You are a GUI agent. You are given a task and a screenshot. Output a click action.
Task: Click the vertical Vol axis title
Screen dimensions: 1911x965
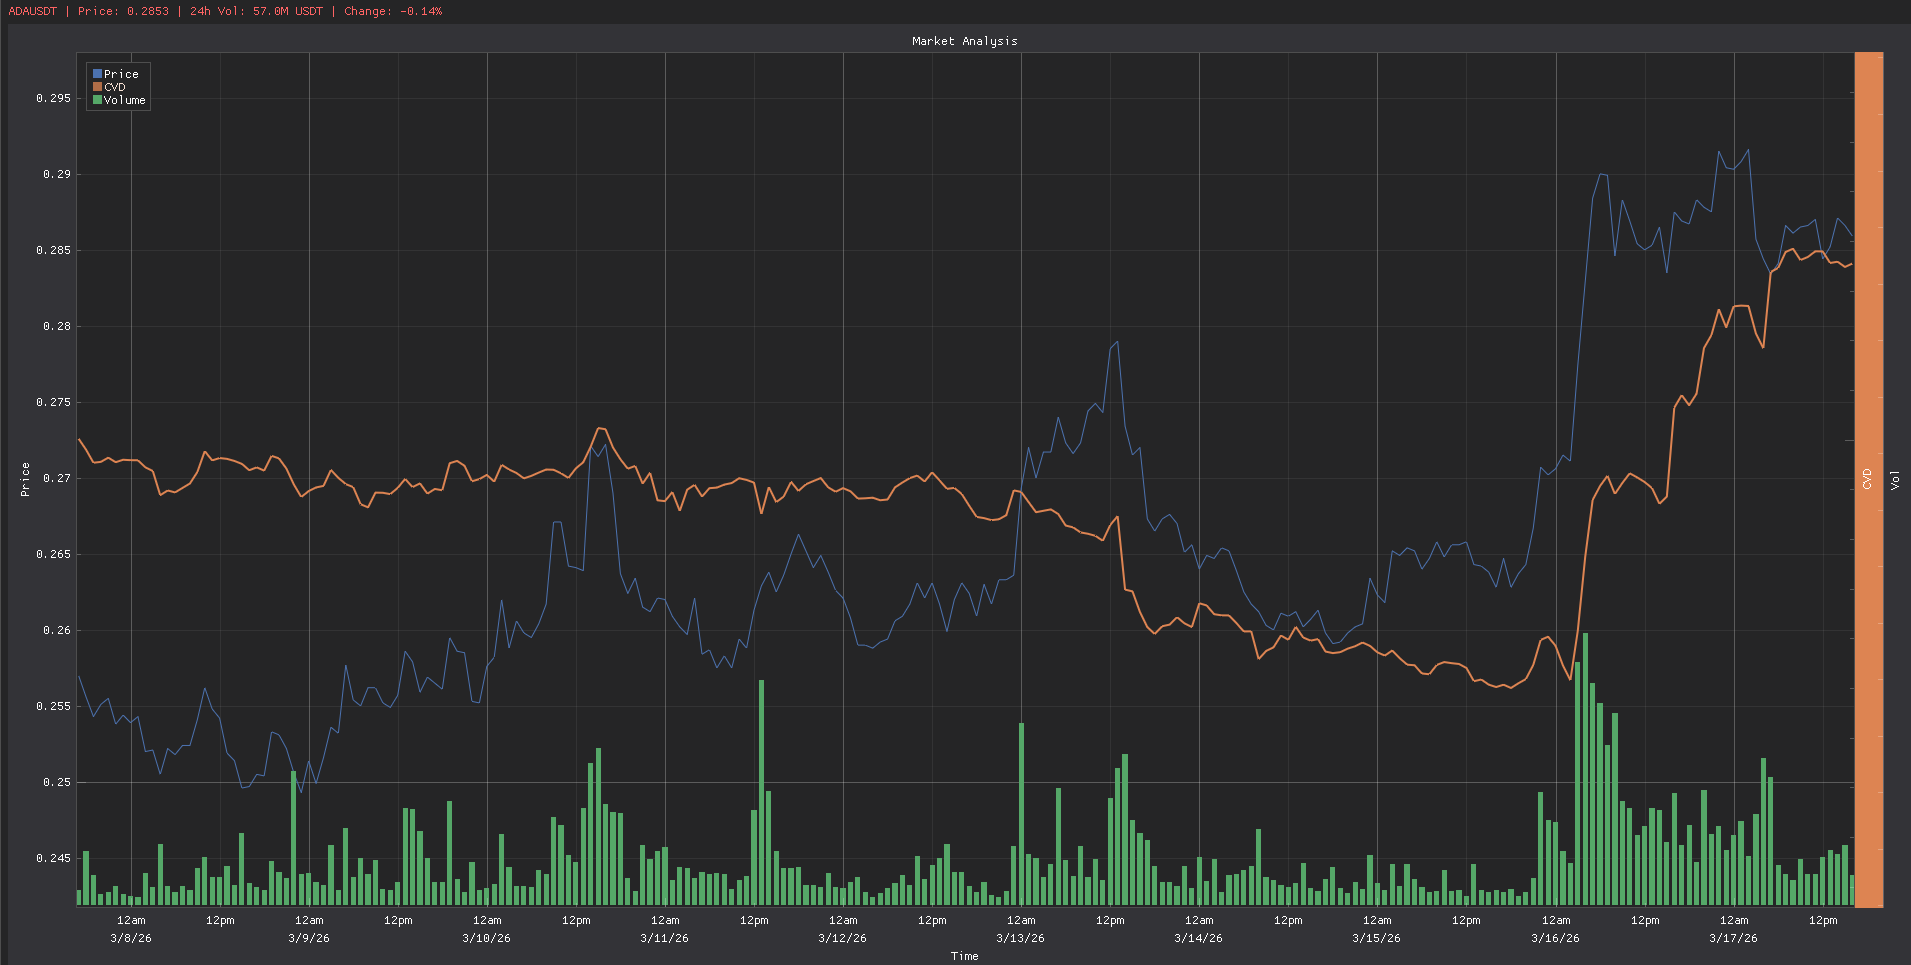click(x=1895, y=480)
